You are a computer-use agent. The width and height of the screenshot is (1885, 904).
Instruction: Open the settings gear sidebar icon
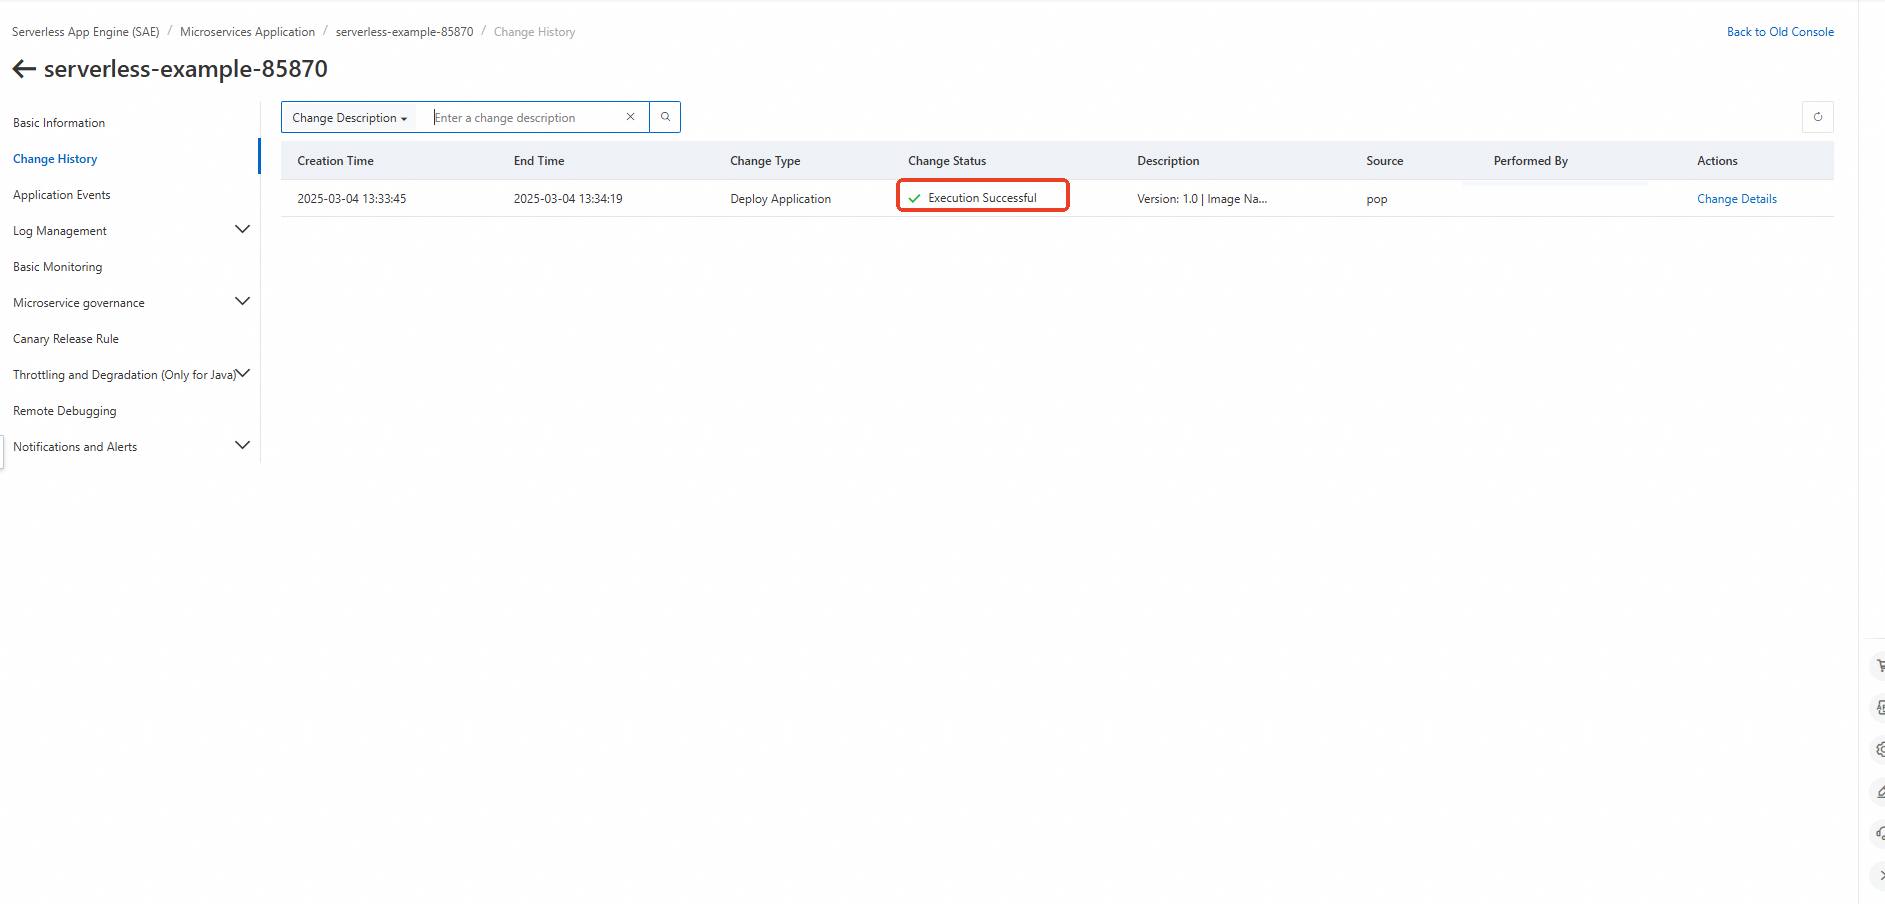coord(1879,749)
